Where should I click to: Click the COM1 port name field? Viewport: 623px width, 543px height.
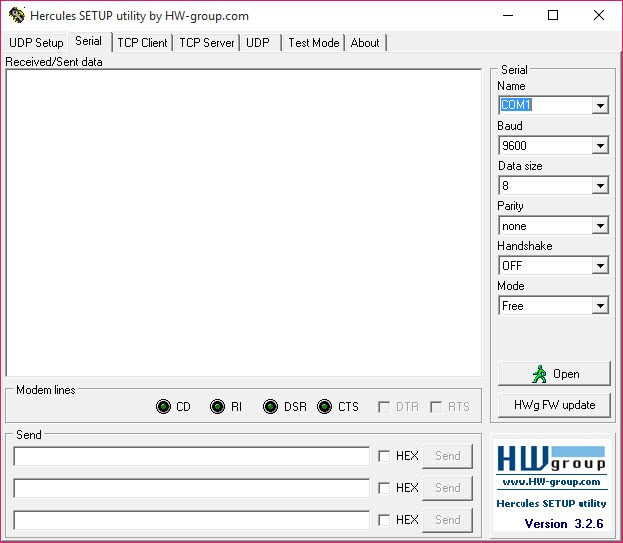545,105
